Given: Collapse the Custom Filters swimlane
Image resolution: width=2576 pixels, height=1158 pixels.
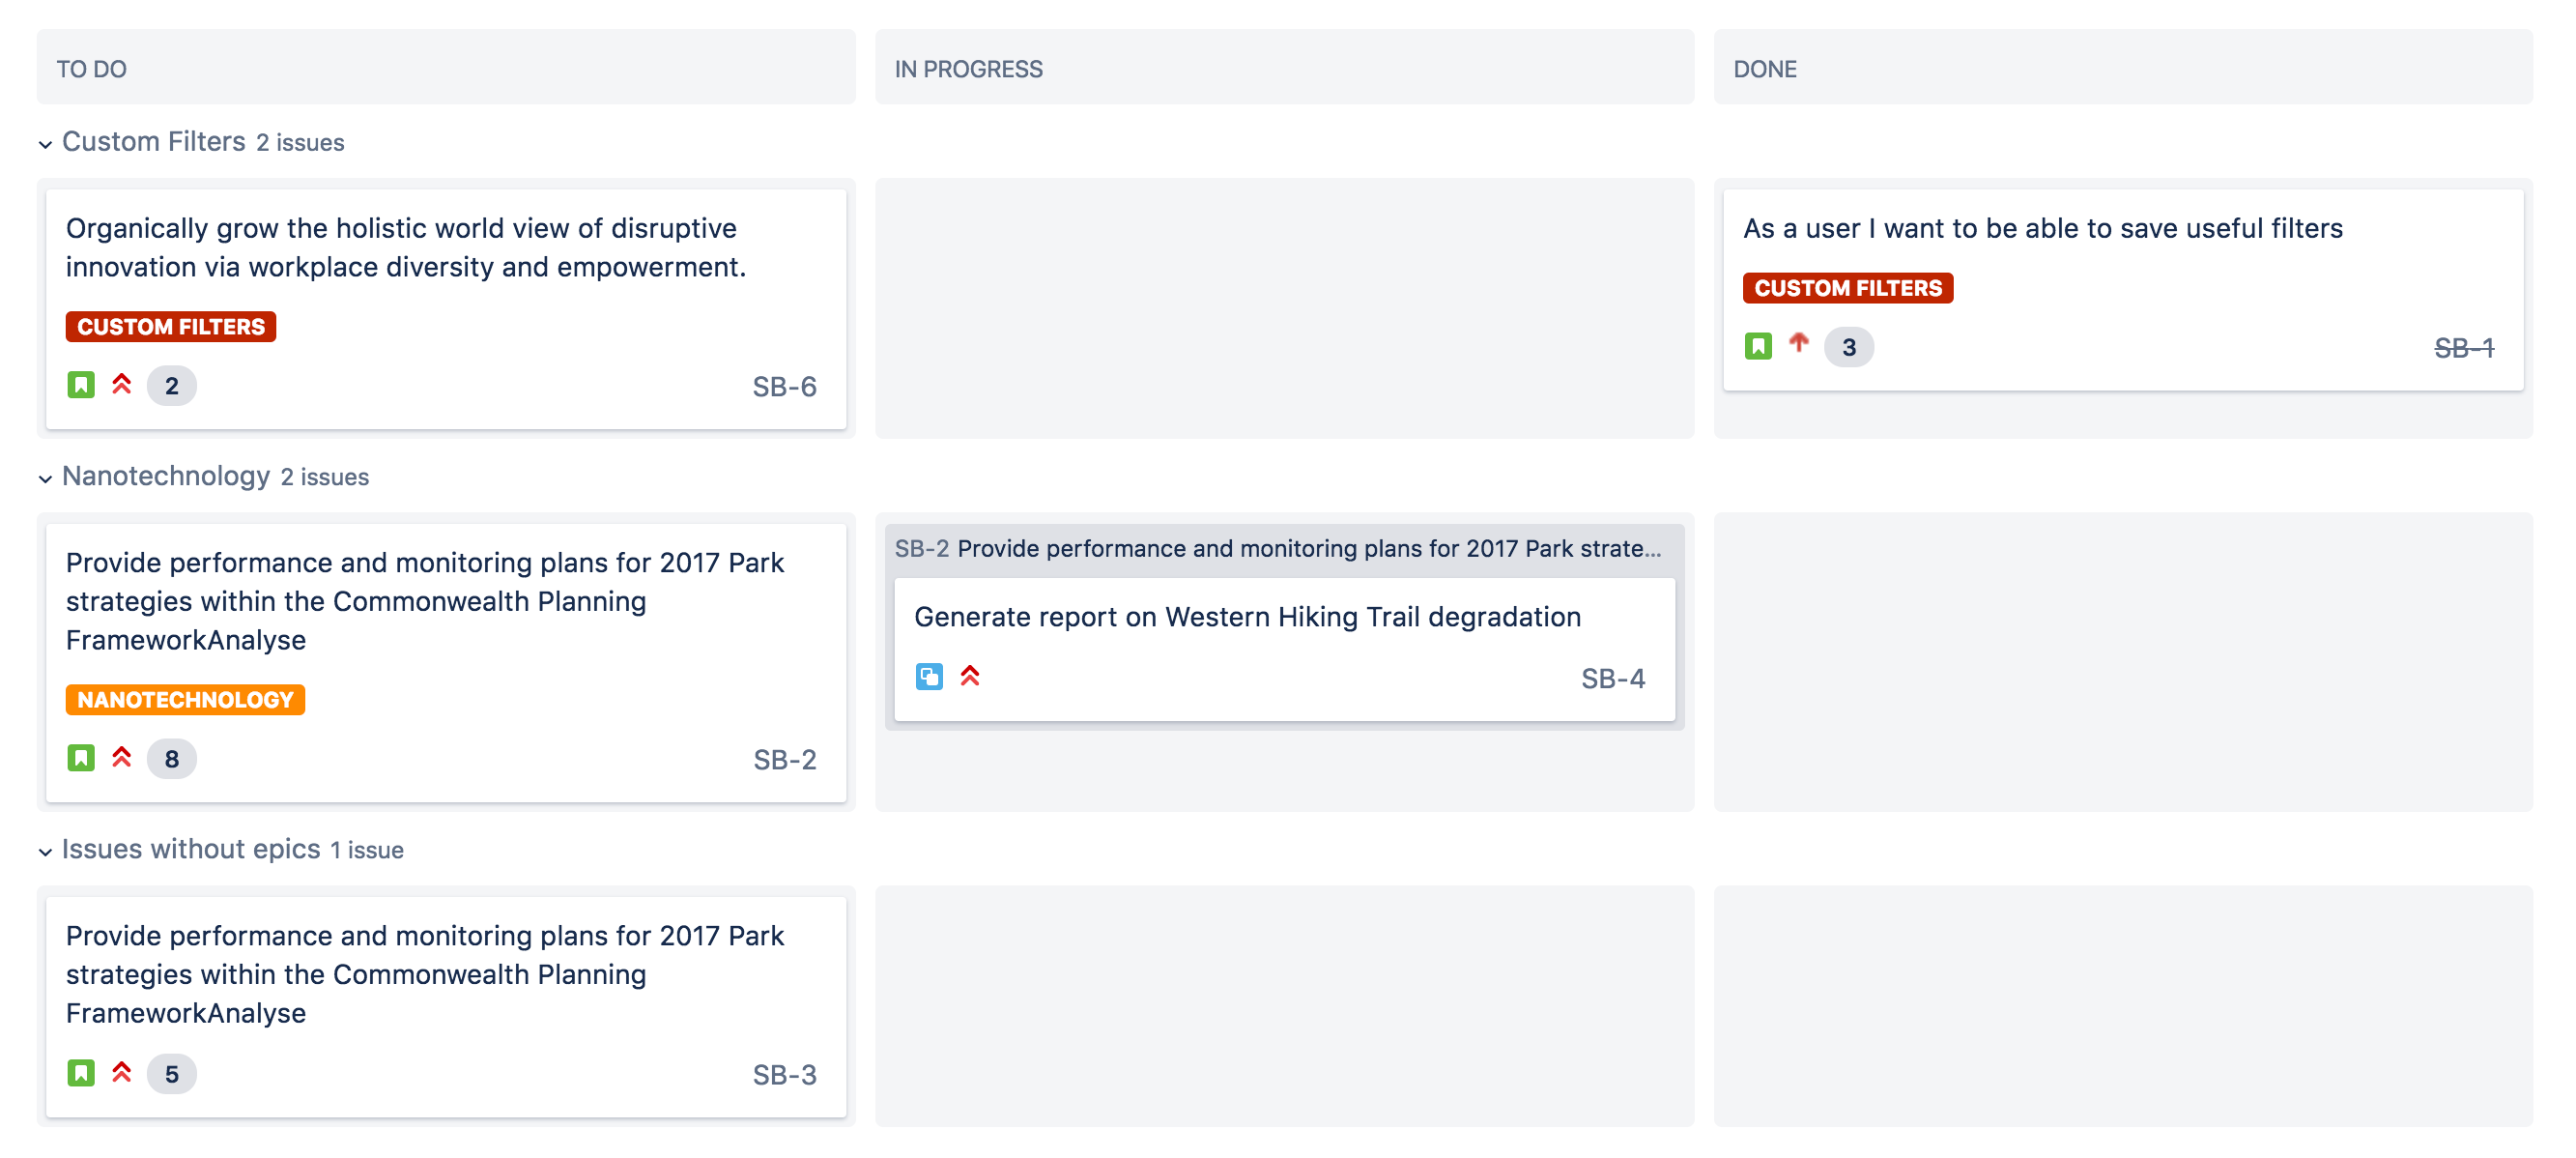Looking at the screenshot, I should [x=45, y=144].
